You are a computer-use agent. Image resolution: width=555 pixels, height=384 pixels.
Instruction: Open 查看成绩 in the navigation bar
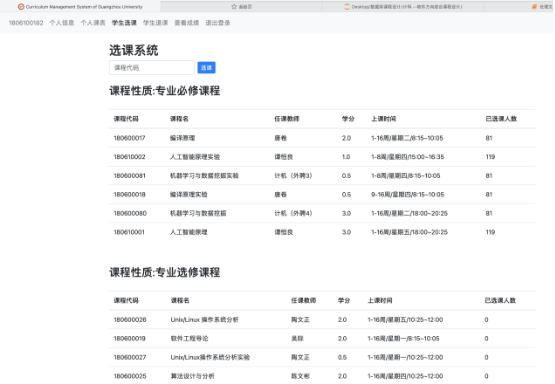tap(187, 23)
